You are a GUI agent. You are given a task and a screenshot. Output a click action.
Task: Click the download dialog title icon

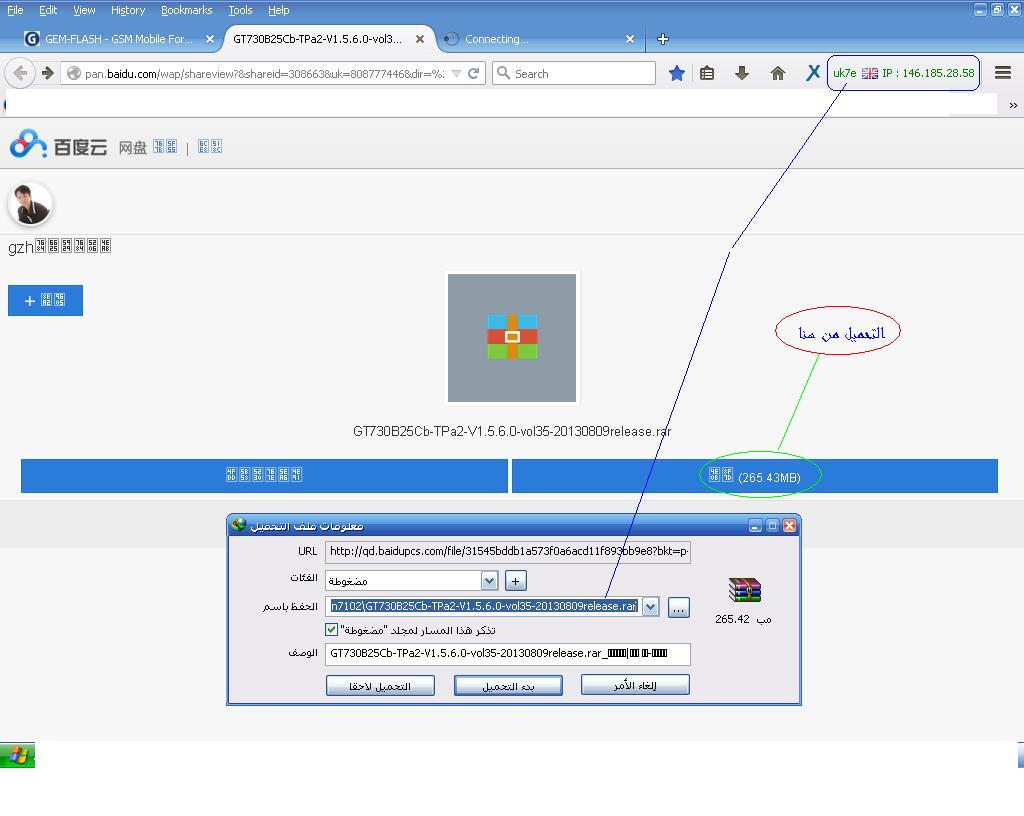[238, 525]
